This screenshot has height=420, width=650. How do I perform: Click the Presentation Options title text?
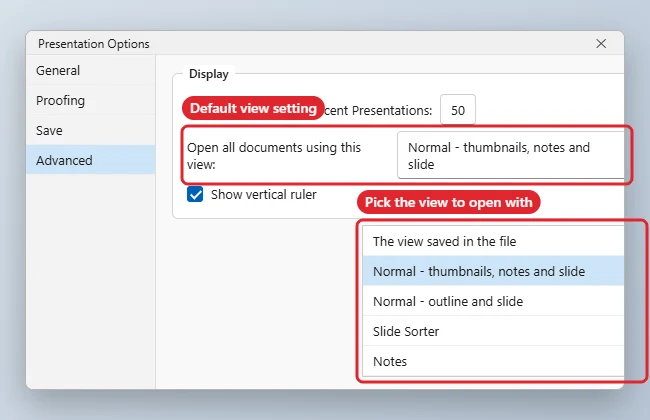94,44
